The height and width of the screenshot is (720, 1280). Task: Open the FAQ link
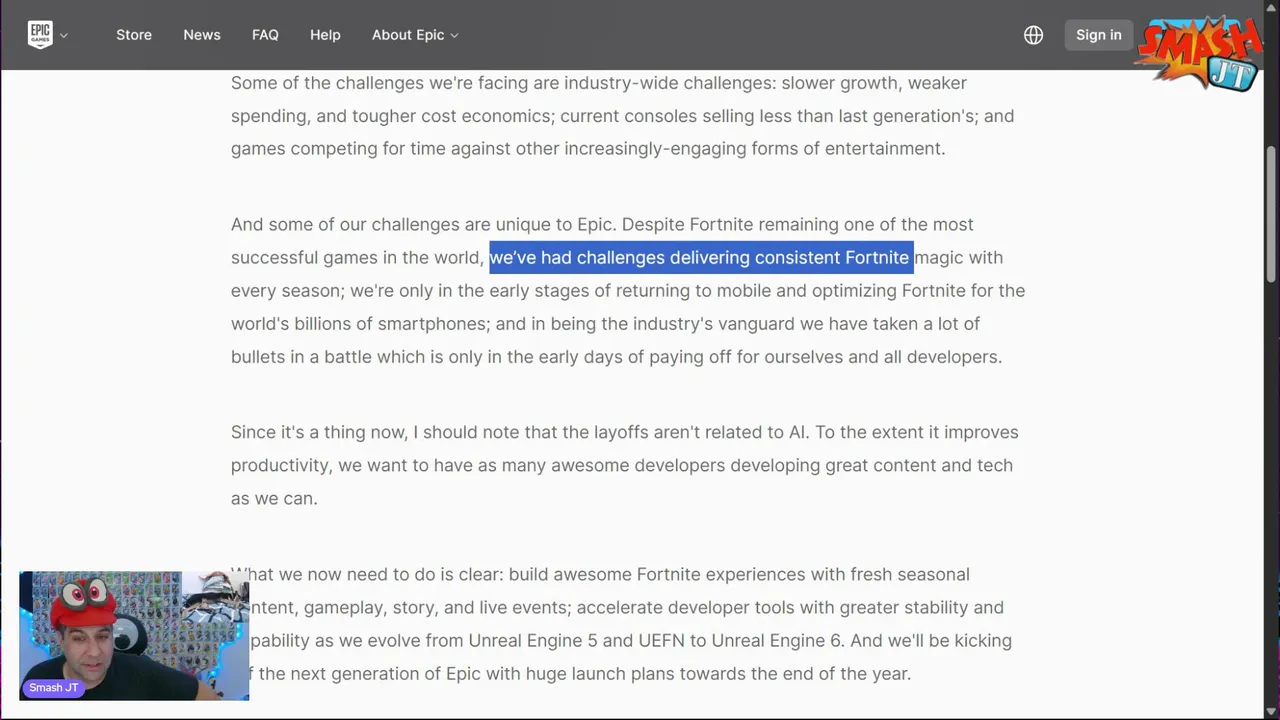(x=265, y=35)
